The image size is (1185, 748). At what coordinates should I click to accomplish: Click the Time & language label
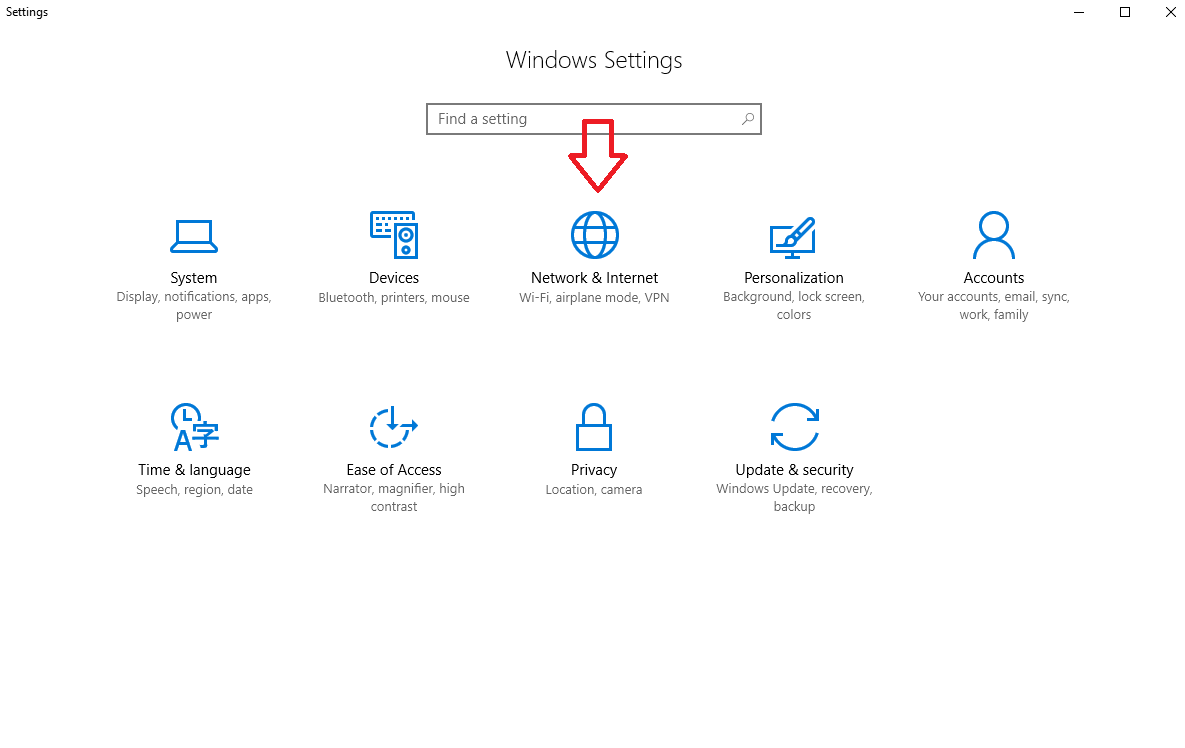(x=194, y=470)
